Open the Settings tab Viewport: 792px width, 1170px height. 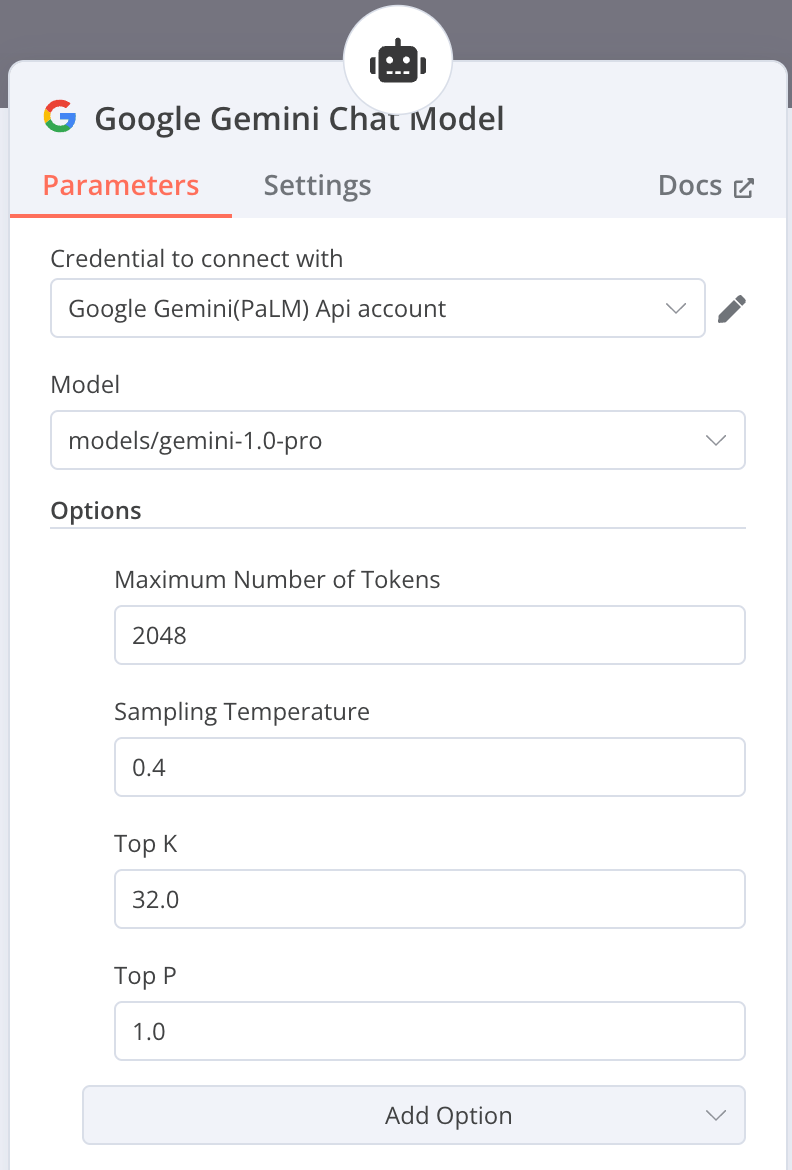(x=317, y=186)
